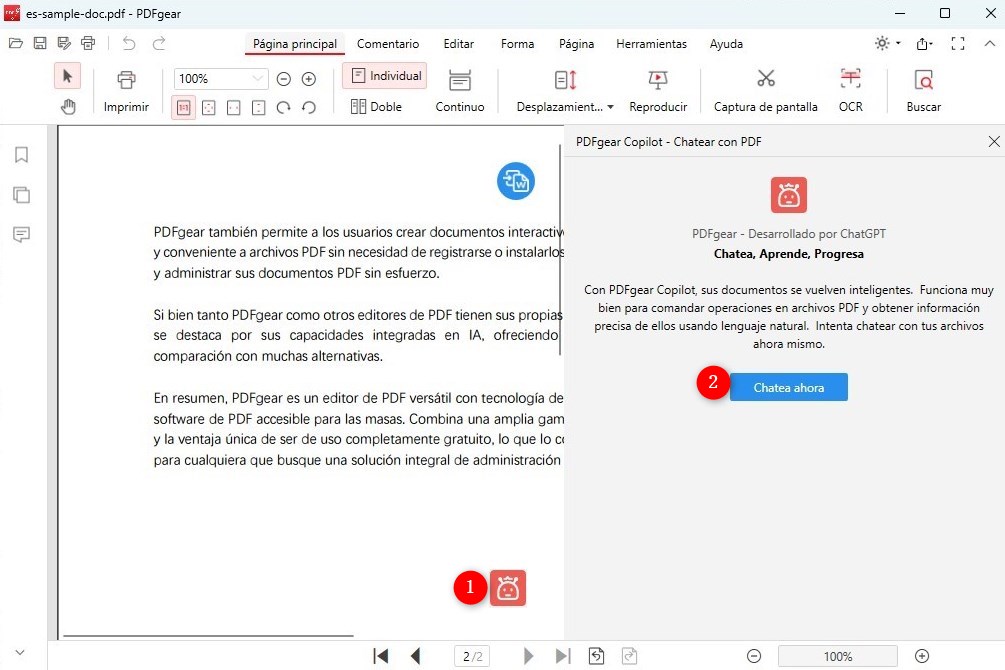Click the open file folder icon
1005x670 pixels.
[16, 44]
